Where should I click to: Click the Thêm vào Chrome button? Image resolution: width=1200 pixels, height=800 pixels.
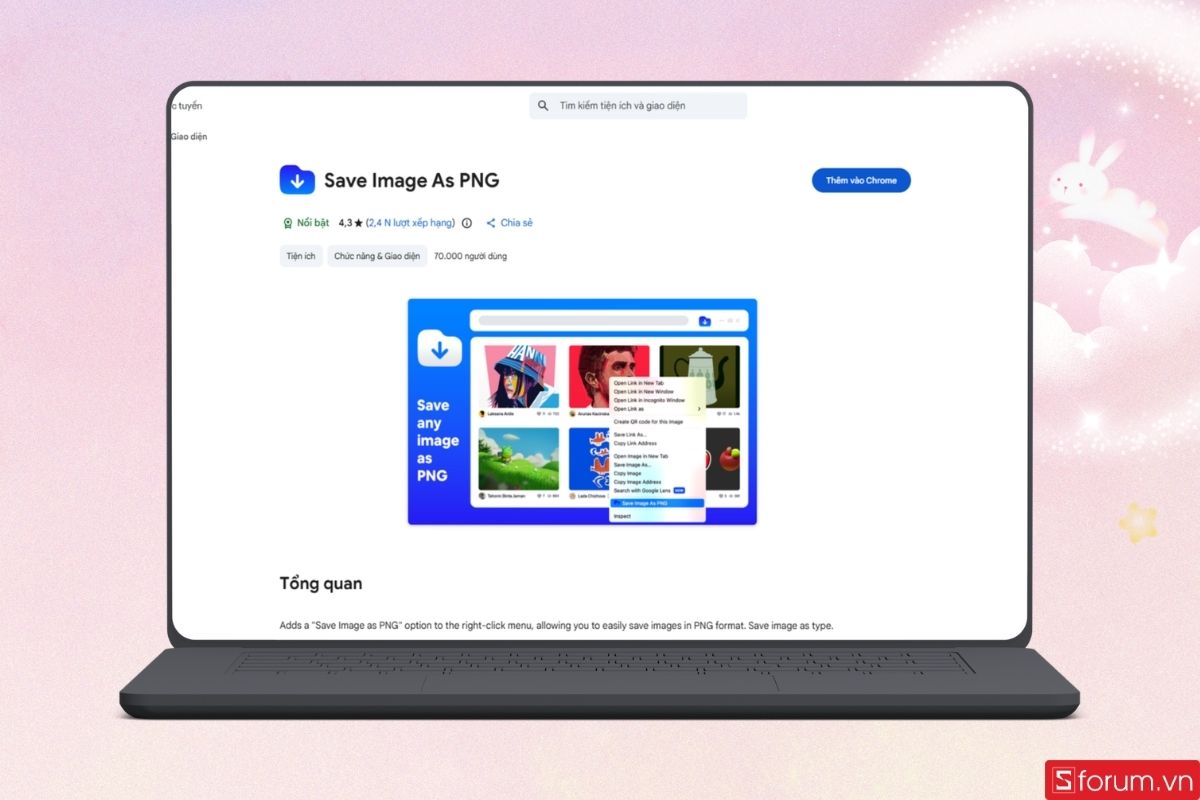860,180
